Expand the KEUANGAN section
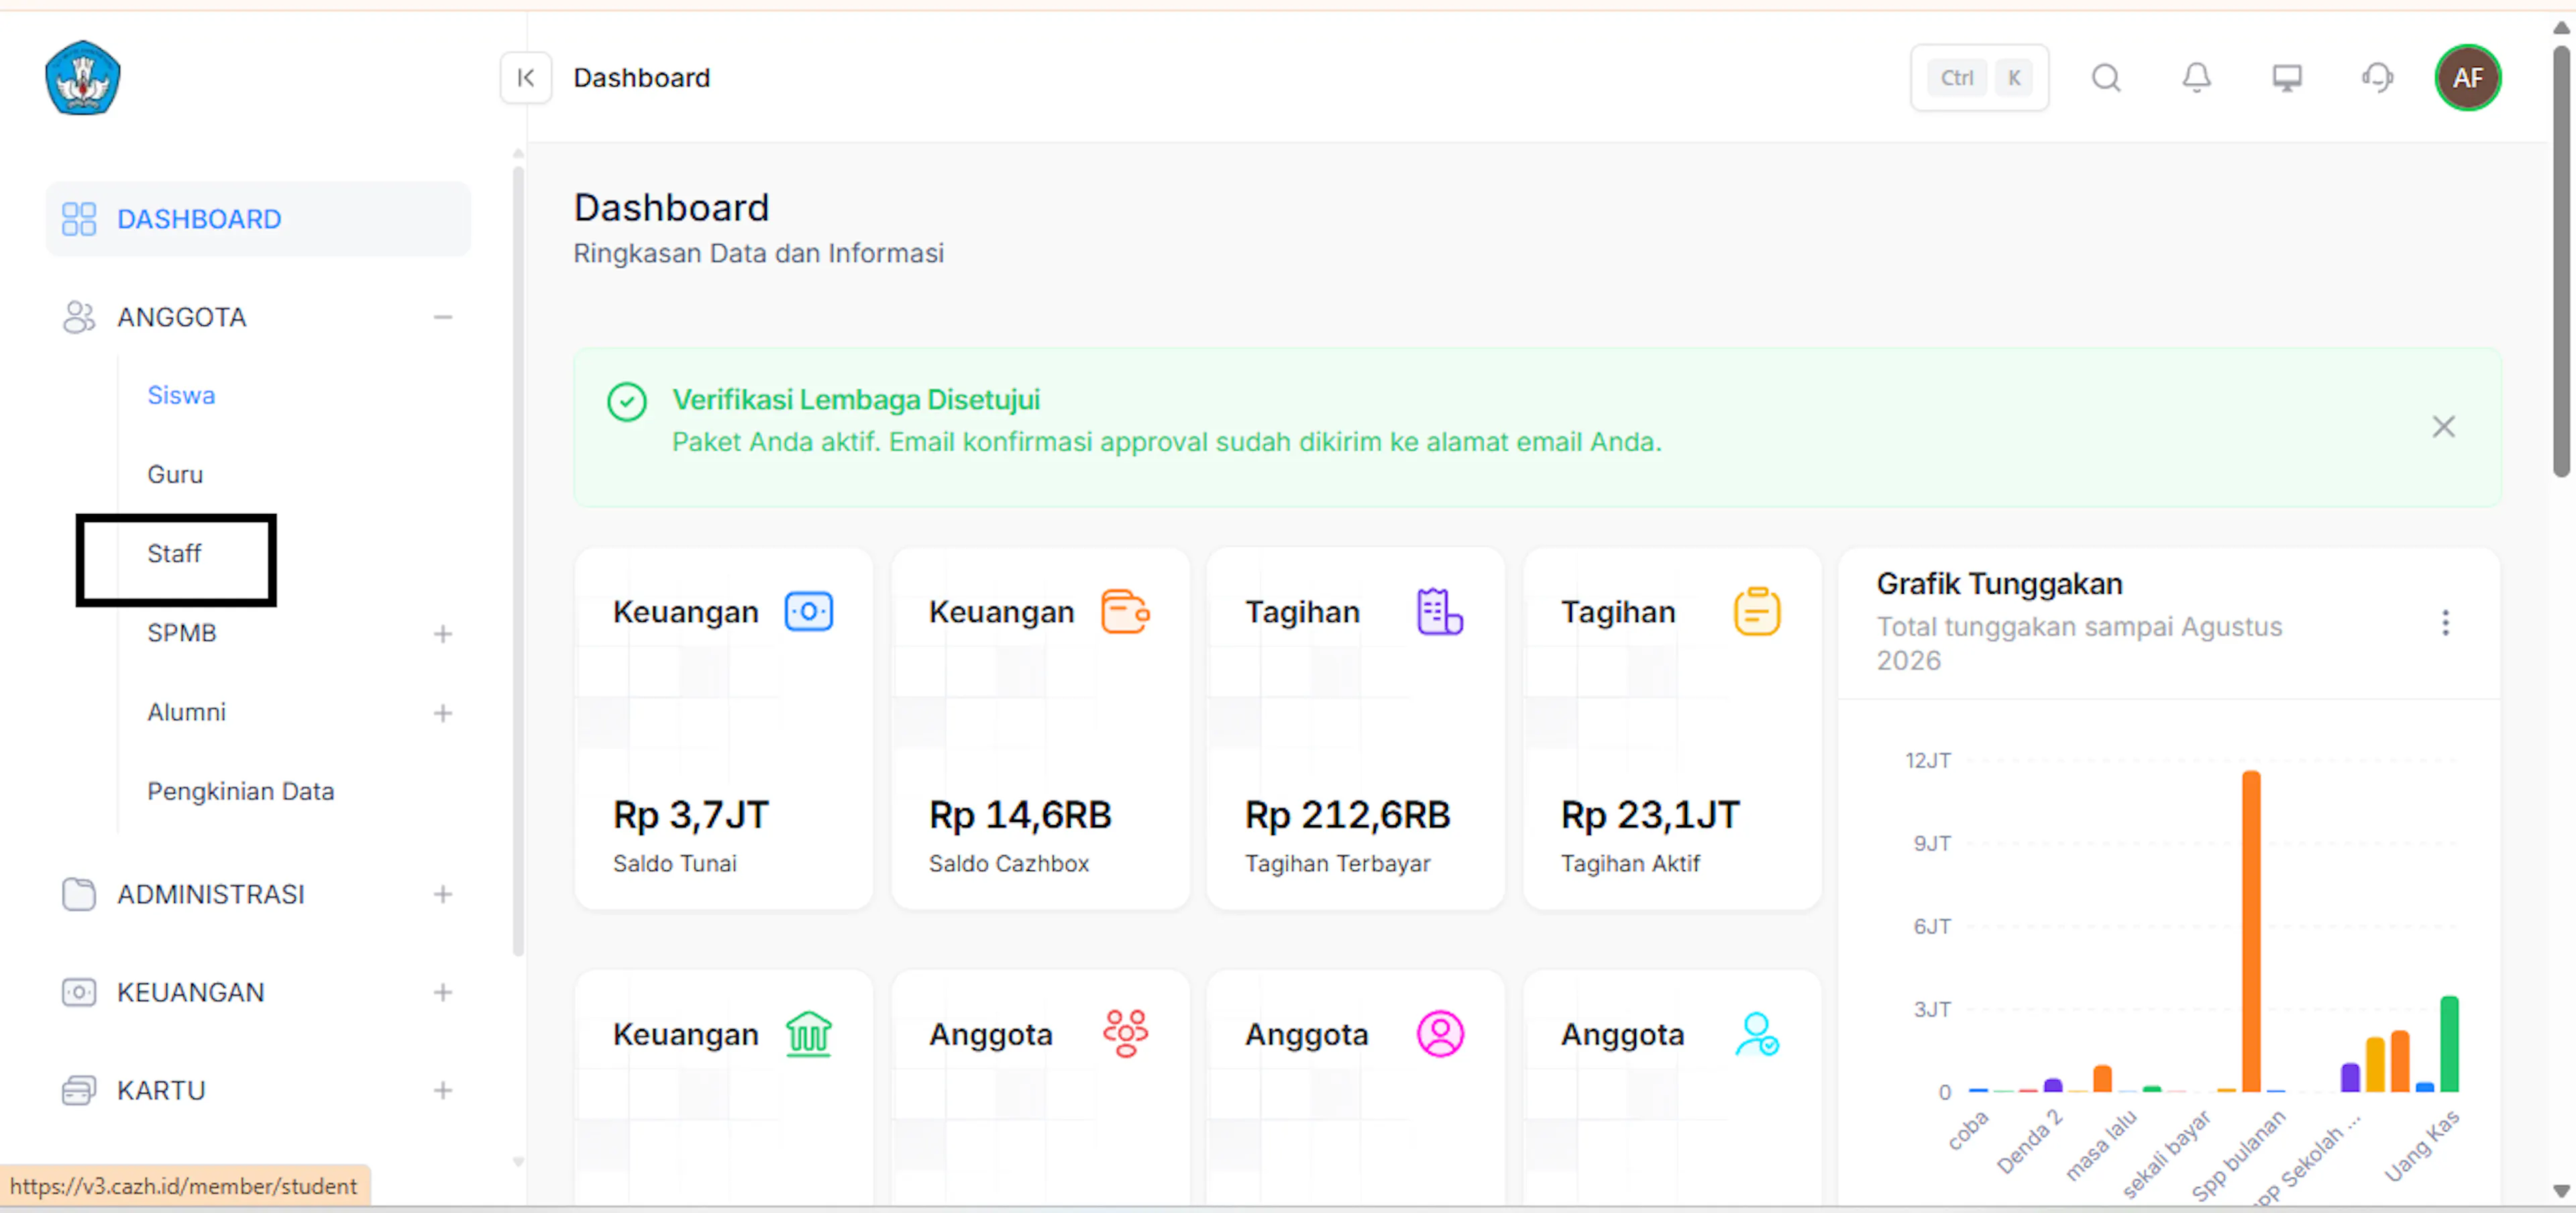The image size is (2576, 1213). coord(443,992)
